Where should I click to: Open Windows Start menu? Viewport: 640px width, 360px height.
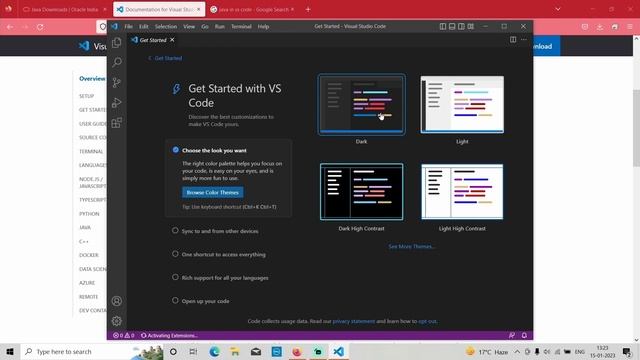[x=10, y=351]
